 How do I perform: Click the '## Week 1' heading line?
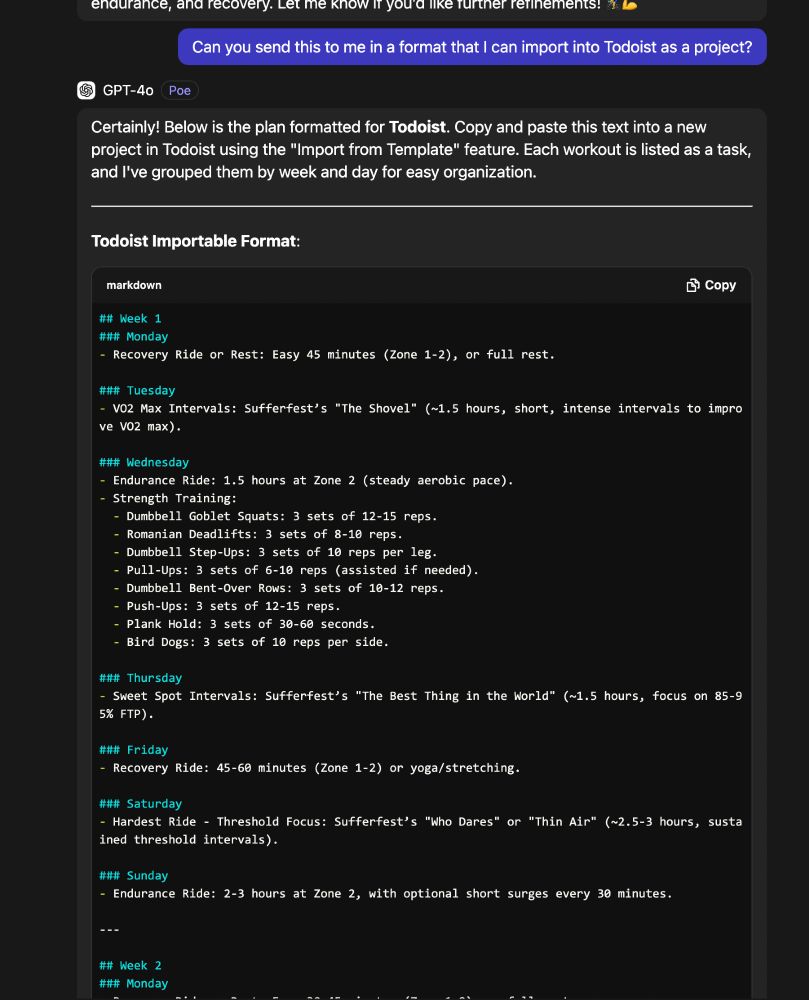(x=131, y=318)
